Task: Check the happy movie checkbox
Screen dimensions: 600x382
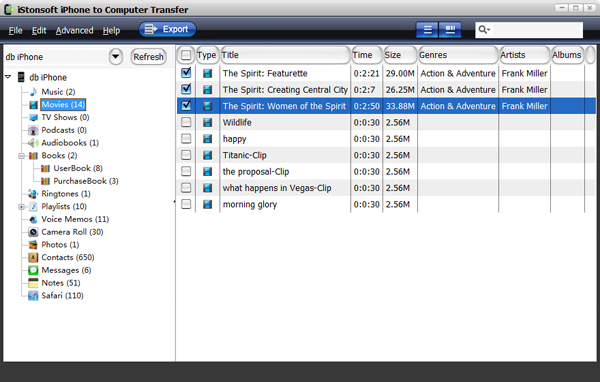Action: [x=186, y=138]
